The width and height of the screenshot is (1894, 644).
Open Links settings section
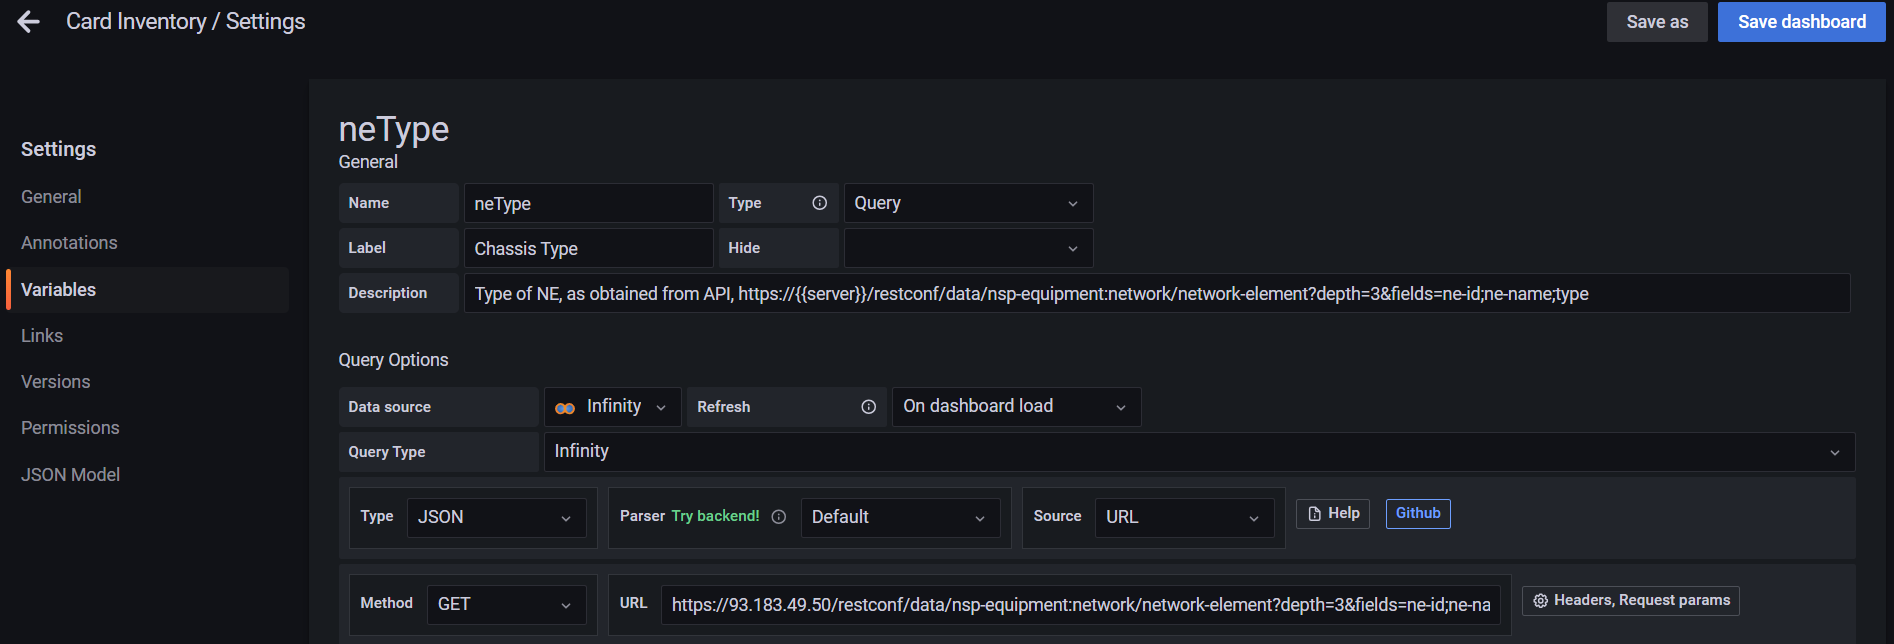[x=42, y=336]
